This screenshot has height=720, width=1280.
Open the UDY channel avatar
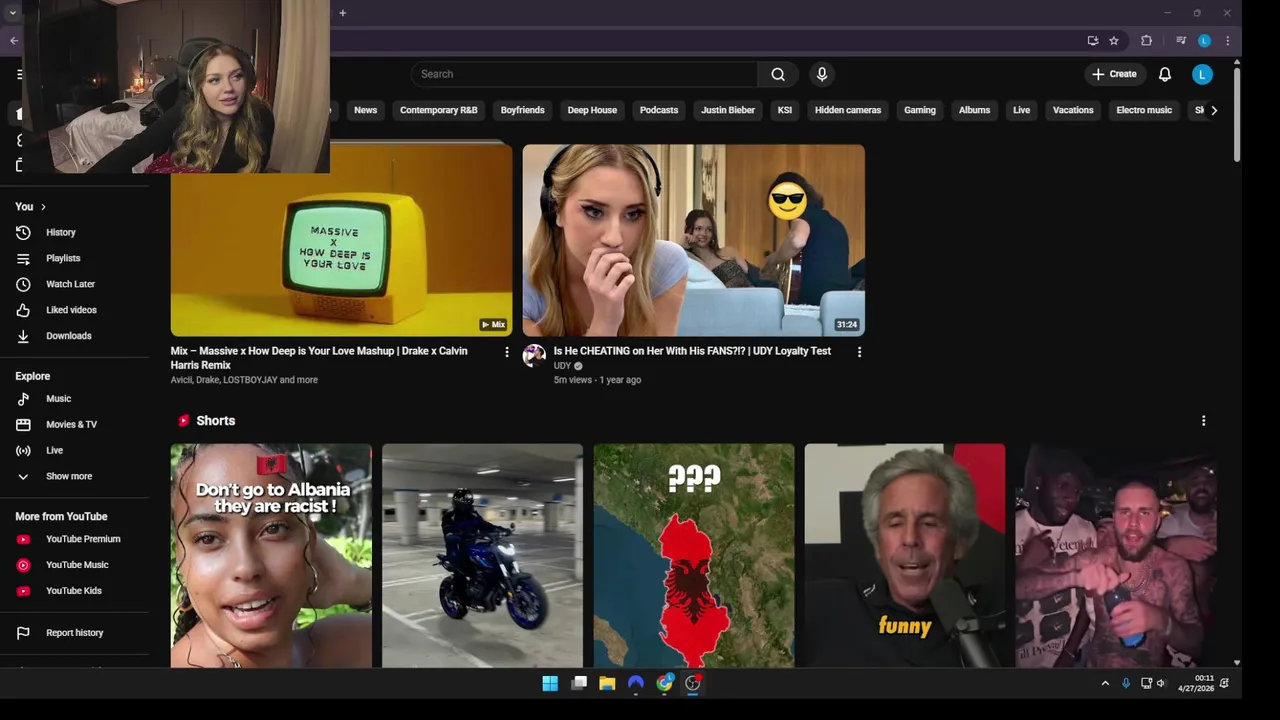pyautogui.click(x=534, y=355)
